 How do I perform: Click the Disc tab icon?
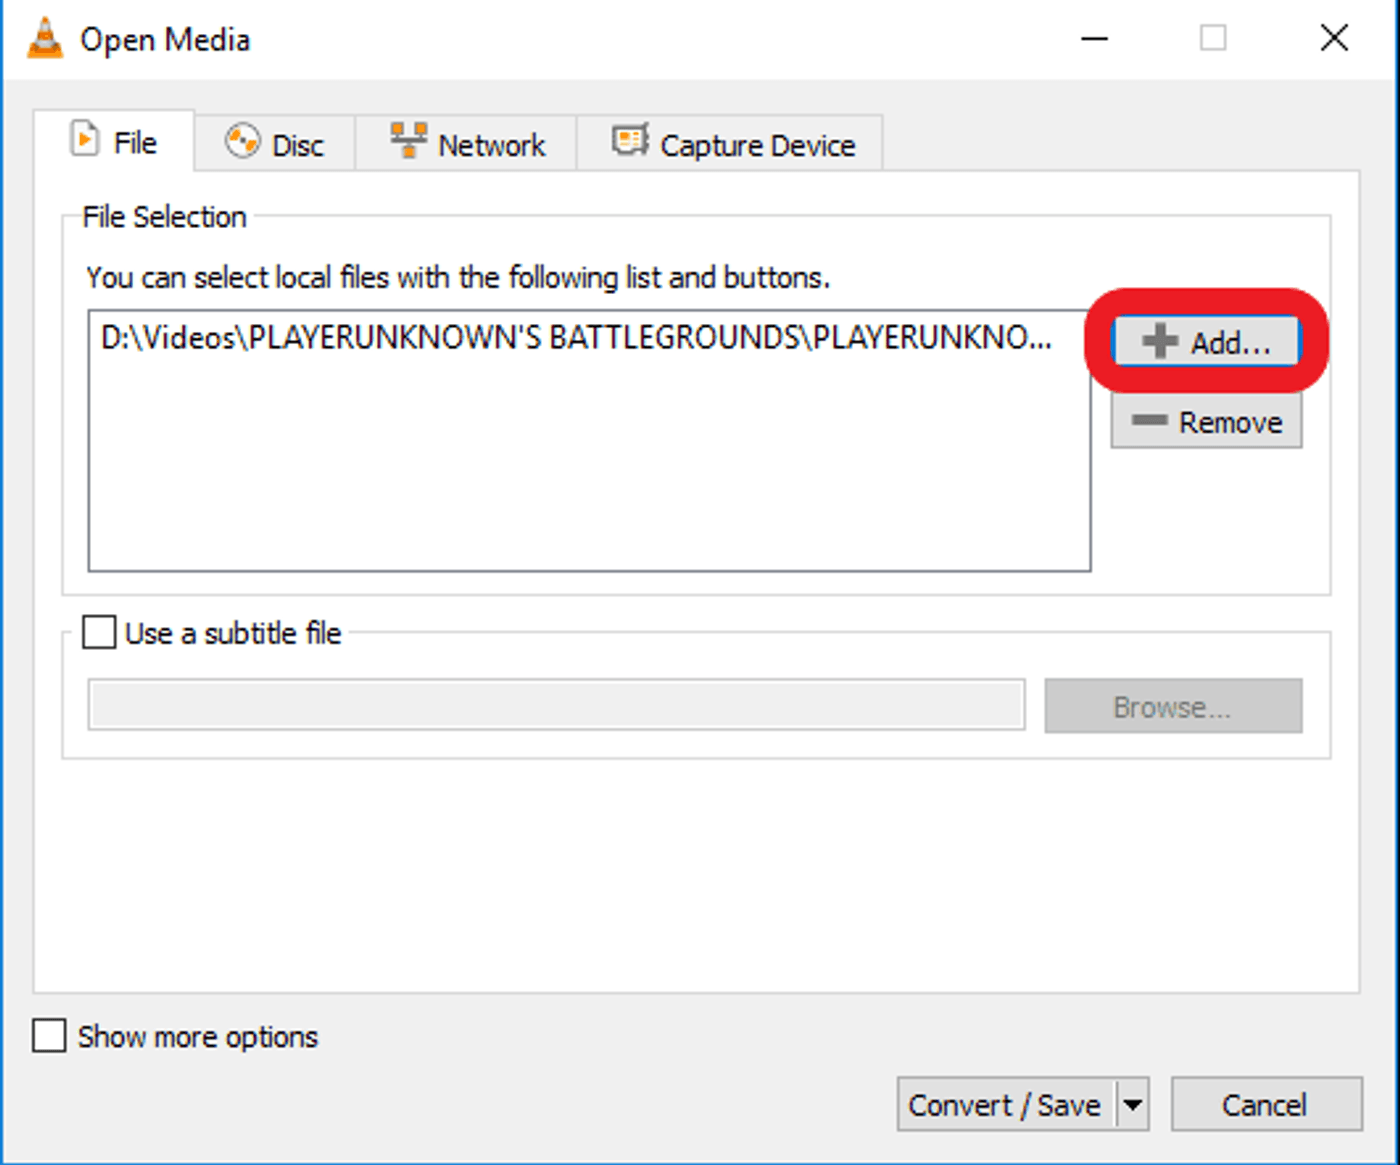(x=241, y=141)
